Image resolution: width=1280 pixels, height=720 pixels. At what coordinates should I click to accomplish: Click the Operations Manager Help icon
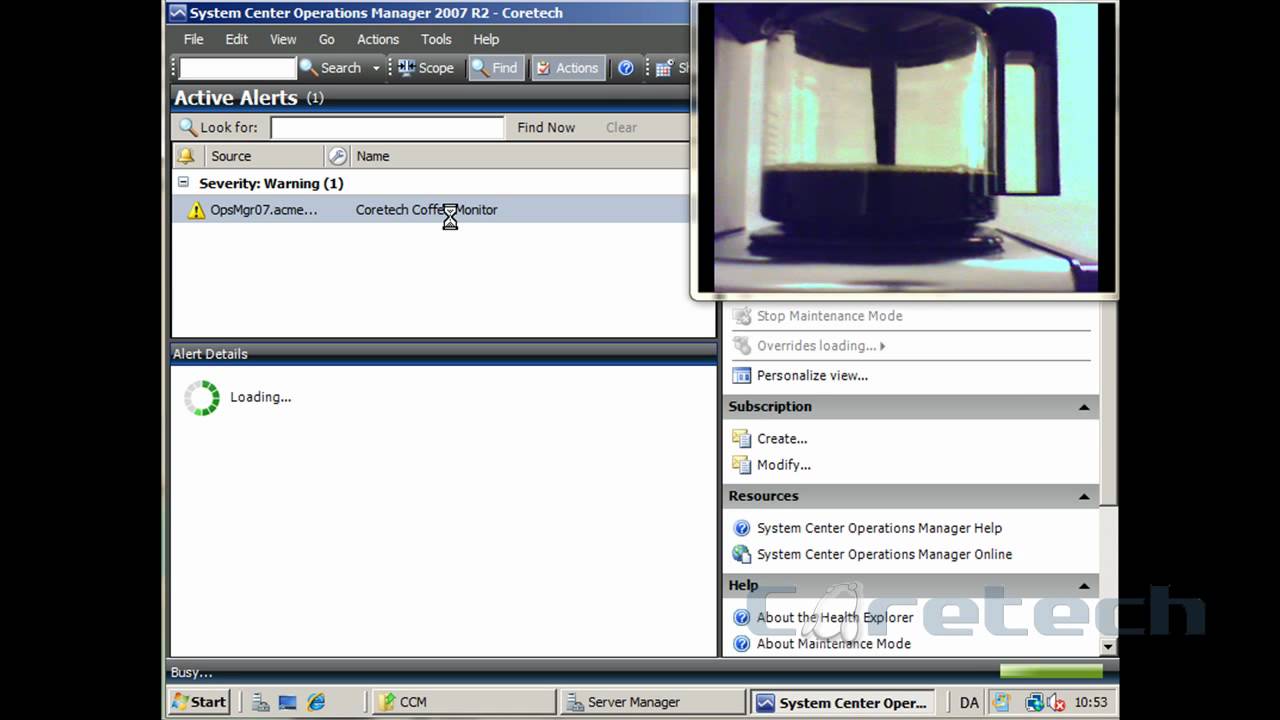[741, 528]
